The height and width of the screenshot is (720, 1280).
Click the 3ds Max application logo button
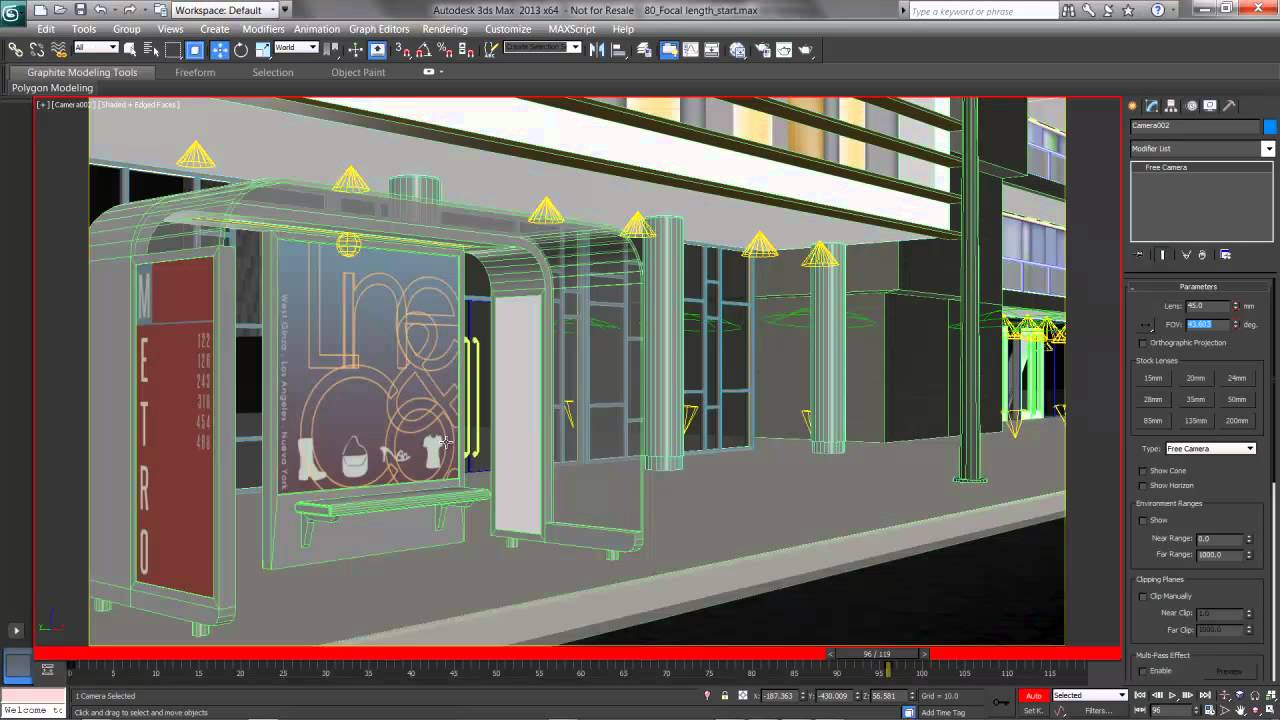click(x=14, y=12)
